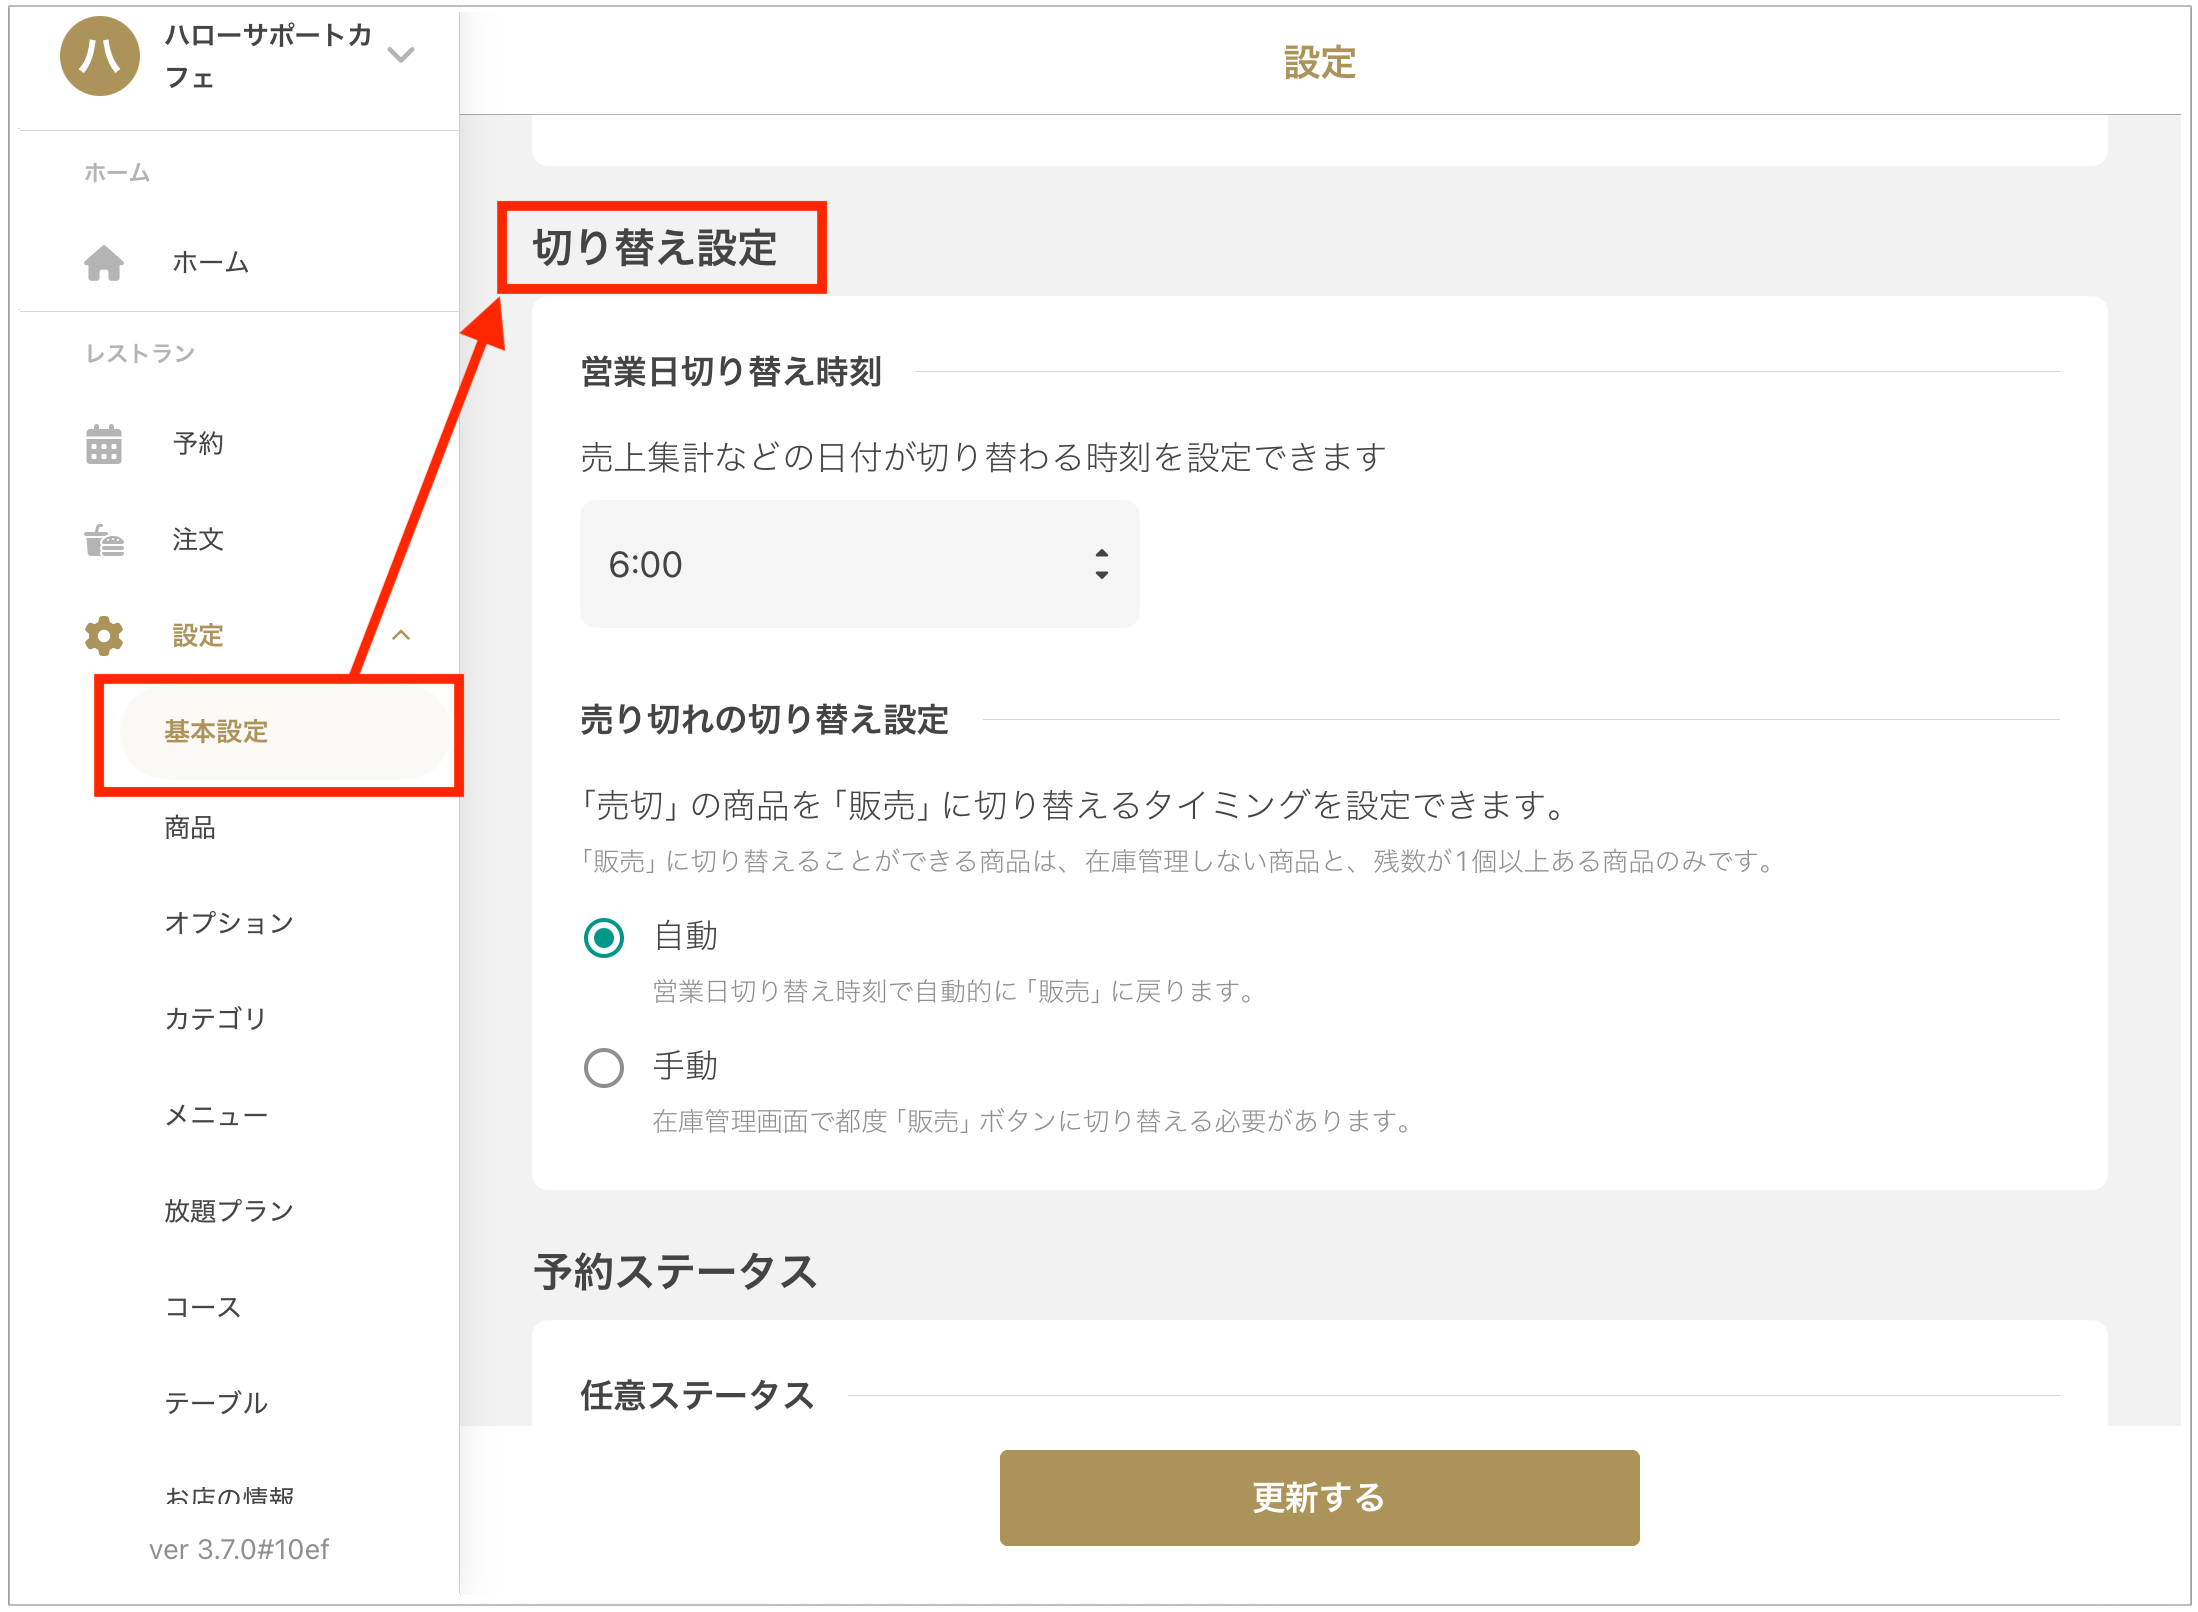Click the reservation calendar icon
This screenshot has width=2198, height=1612.
[104, 444]
